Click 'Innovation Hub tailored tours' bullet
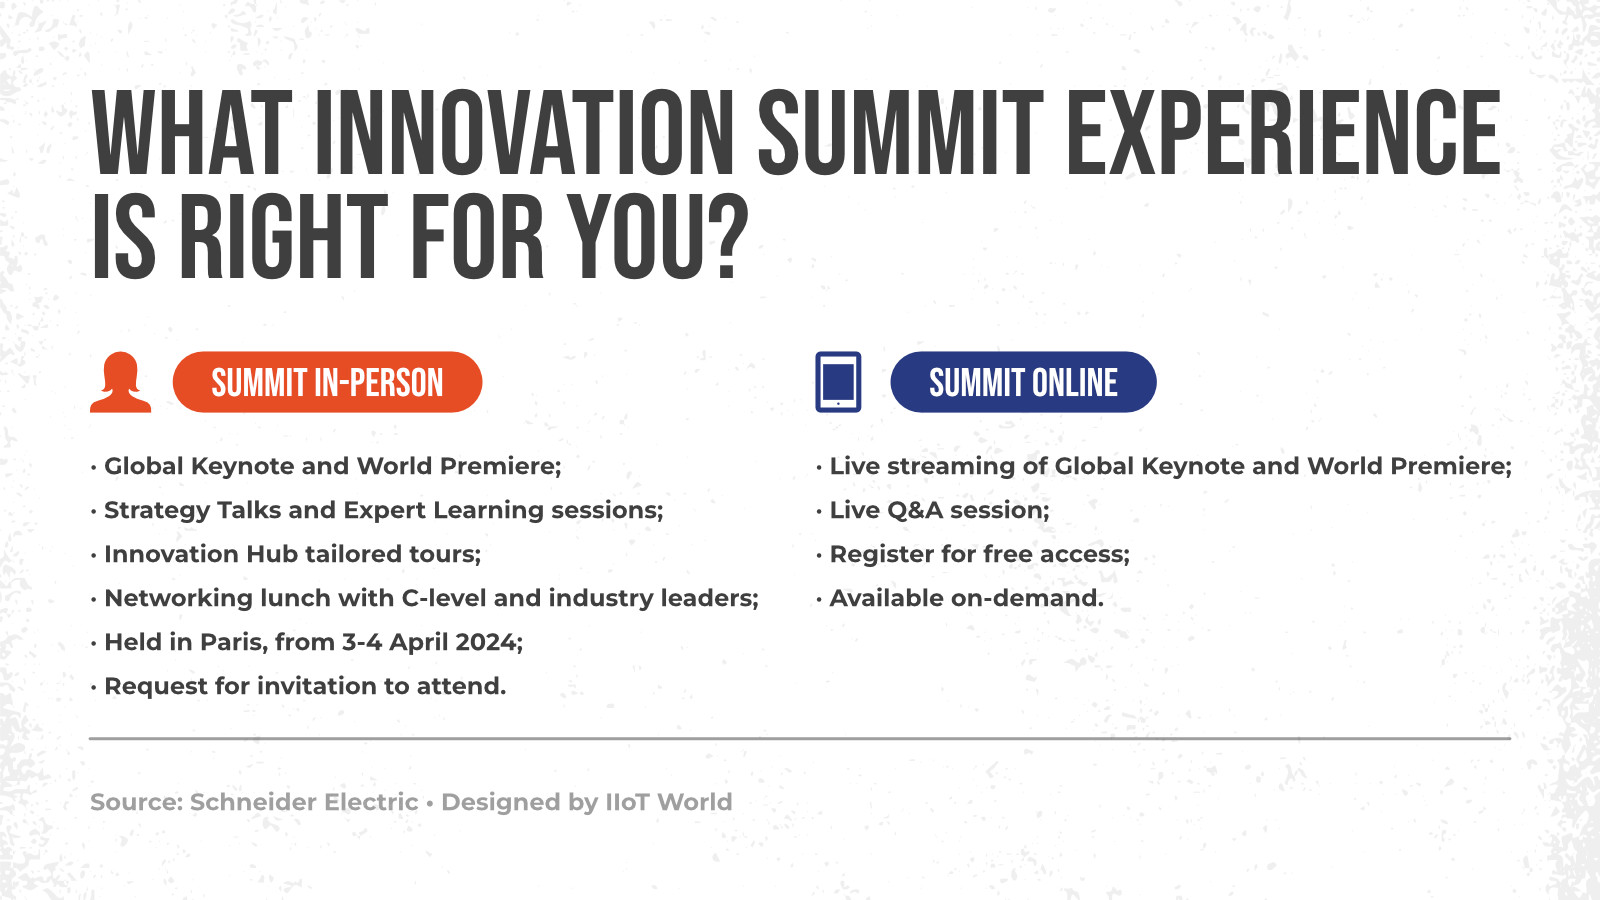 pos(286,554)
